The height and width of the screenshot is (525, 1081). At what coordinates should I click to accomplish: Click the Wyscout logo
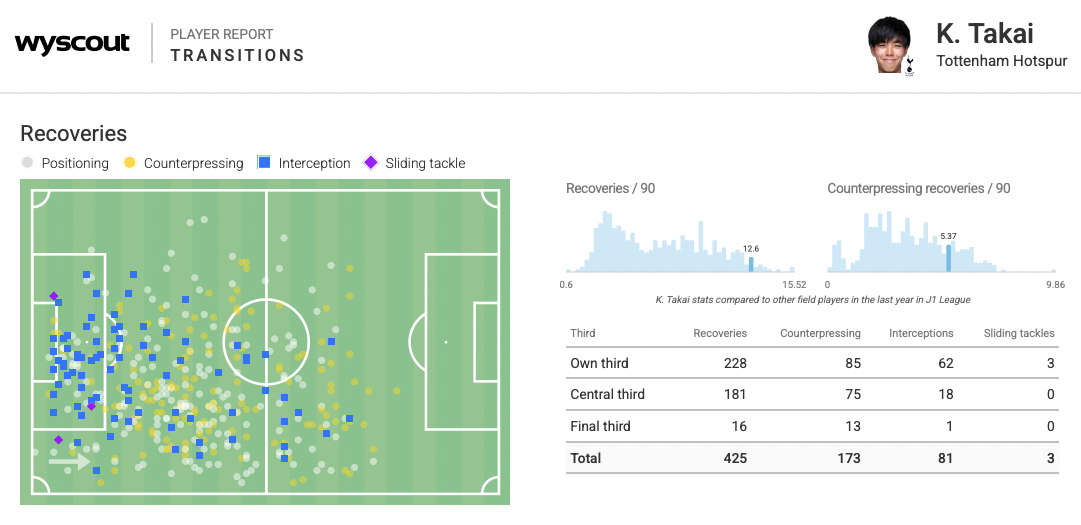[x=72, y=44]
